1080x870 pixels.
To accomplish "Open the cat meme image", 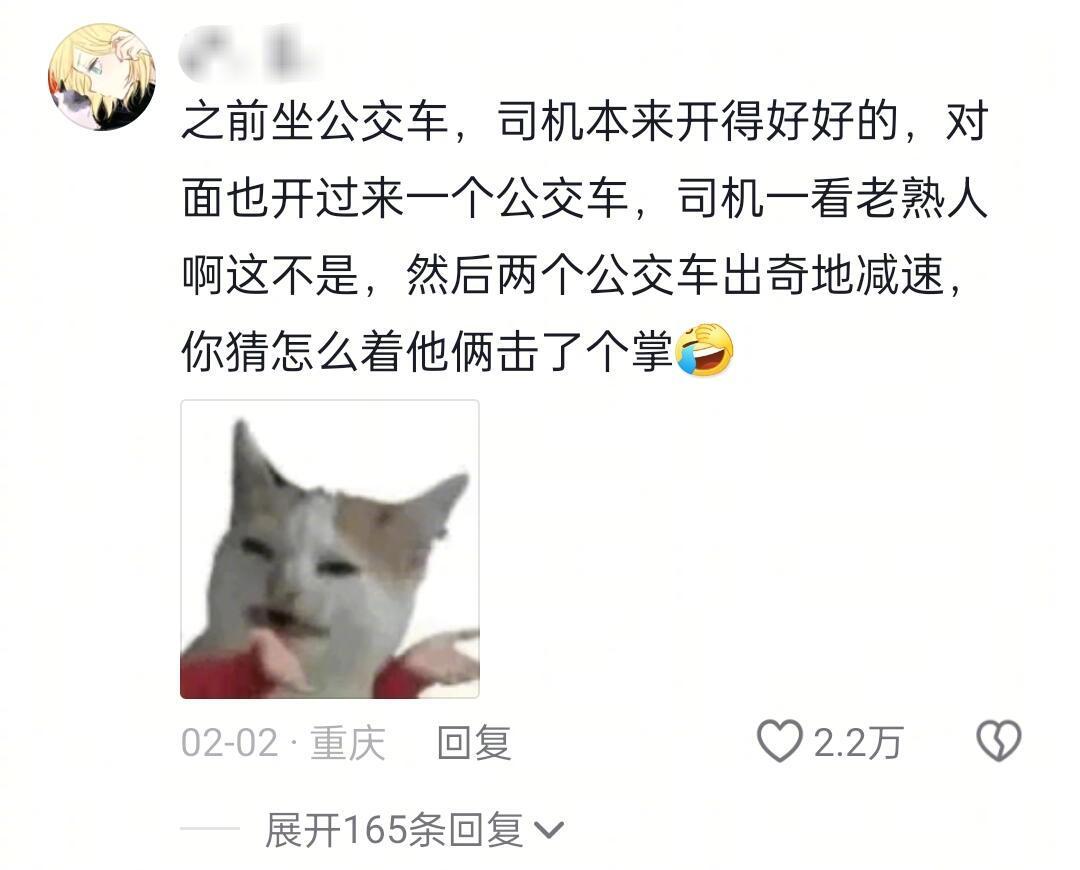I will (329, 549).
